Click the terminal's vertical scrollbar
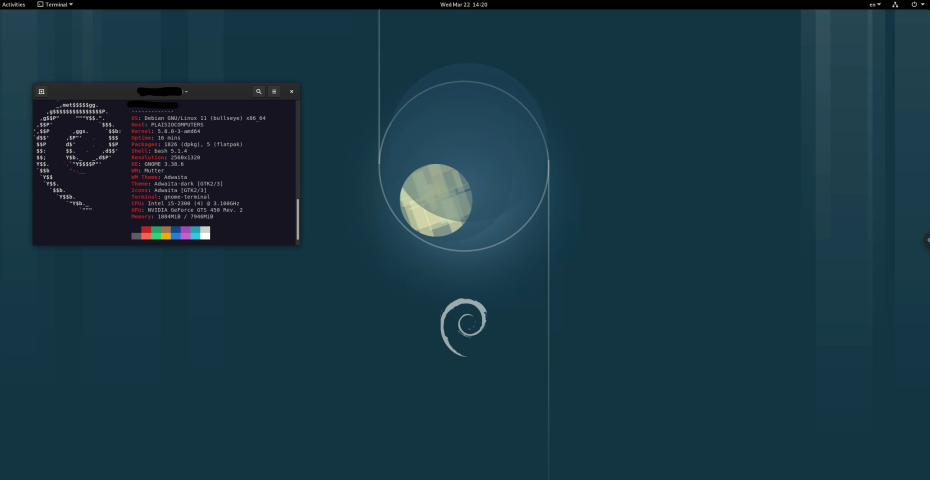Viewport: 930px width, 480px height. click(296, 215)
